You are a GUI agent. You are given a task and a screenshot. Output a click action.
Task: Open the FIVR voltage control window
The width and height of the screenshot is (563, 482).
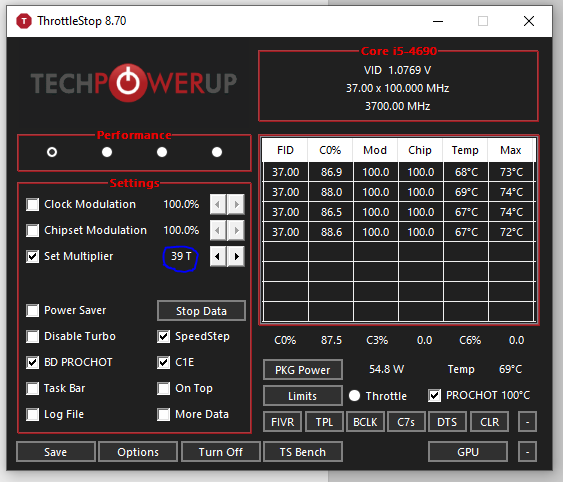pos(283,422)
